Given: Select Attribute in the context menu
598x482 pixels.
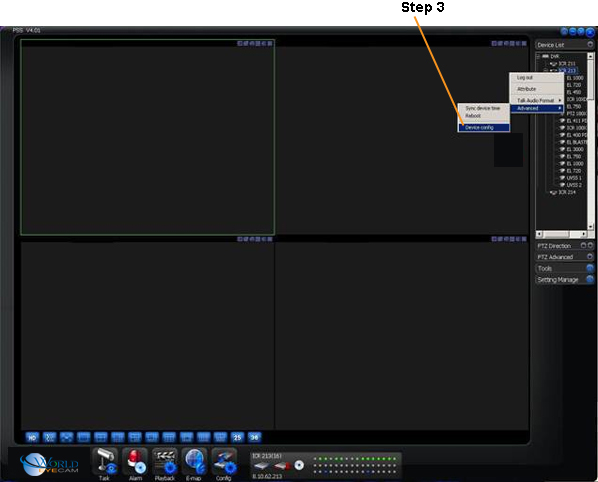Looking at the screenshot, I should 537,89.
